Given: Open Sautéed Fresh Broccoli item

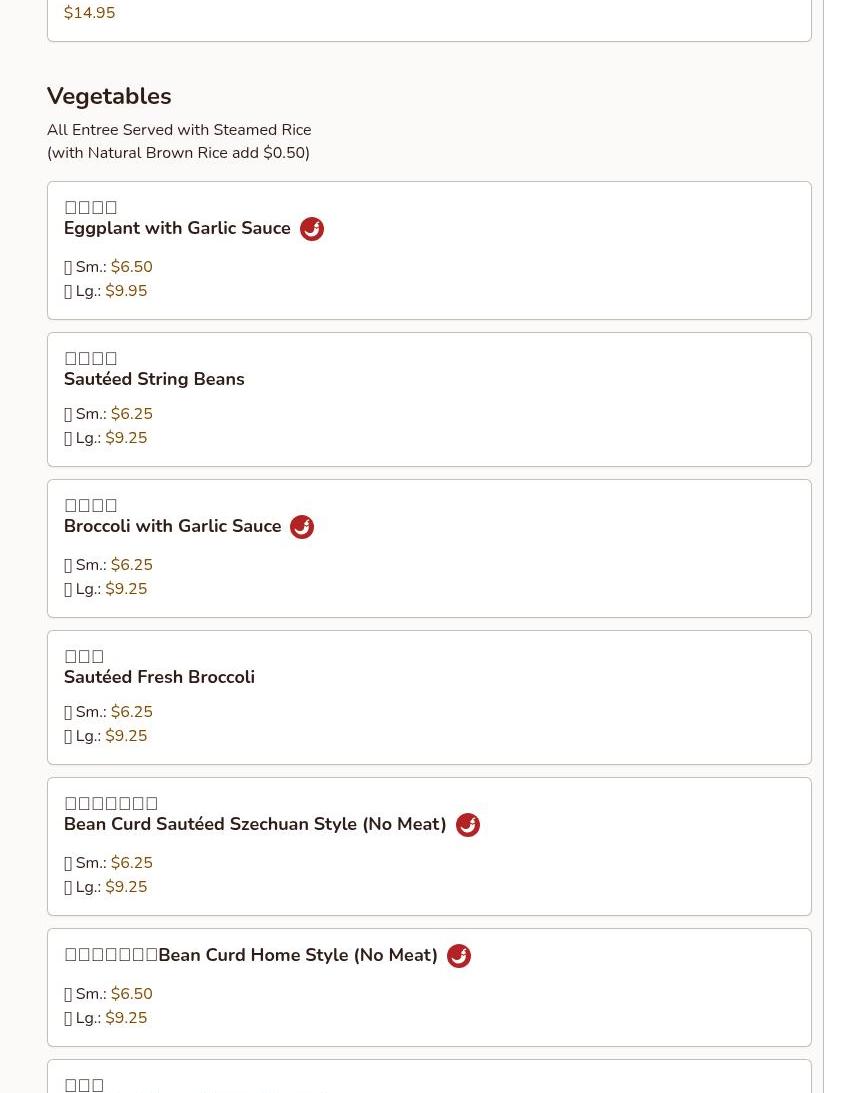Looking at the screenshot, I should click(x=159, y=677).
